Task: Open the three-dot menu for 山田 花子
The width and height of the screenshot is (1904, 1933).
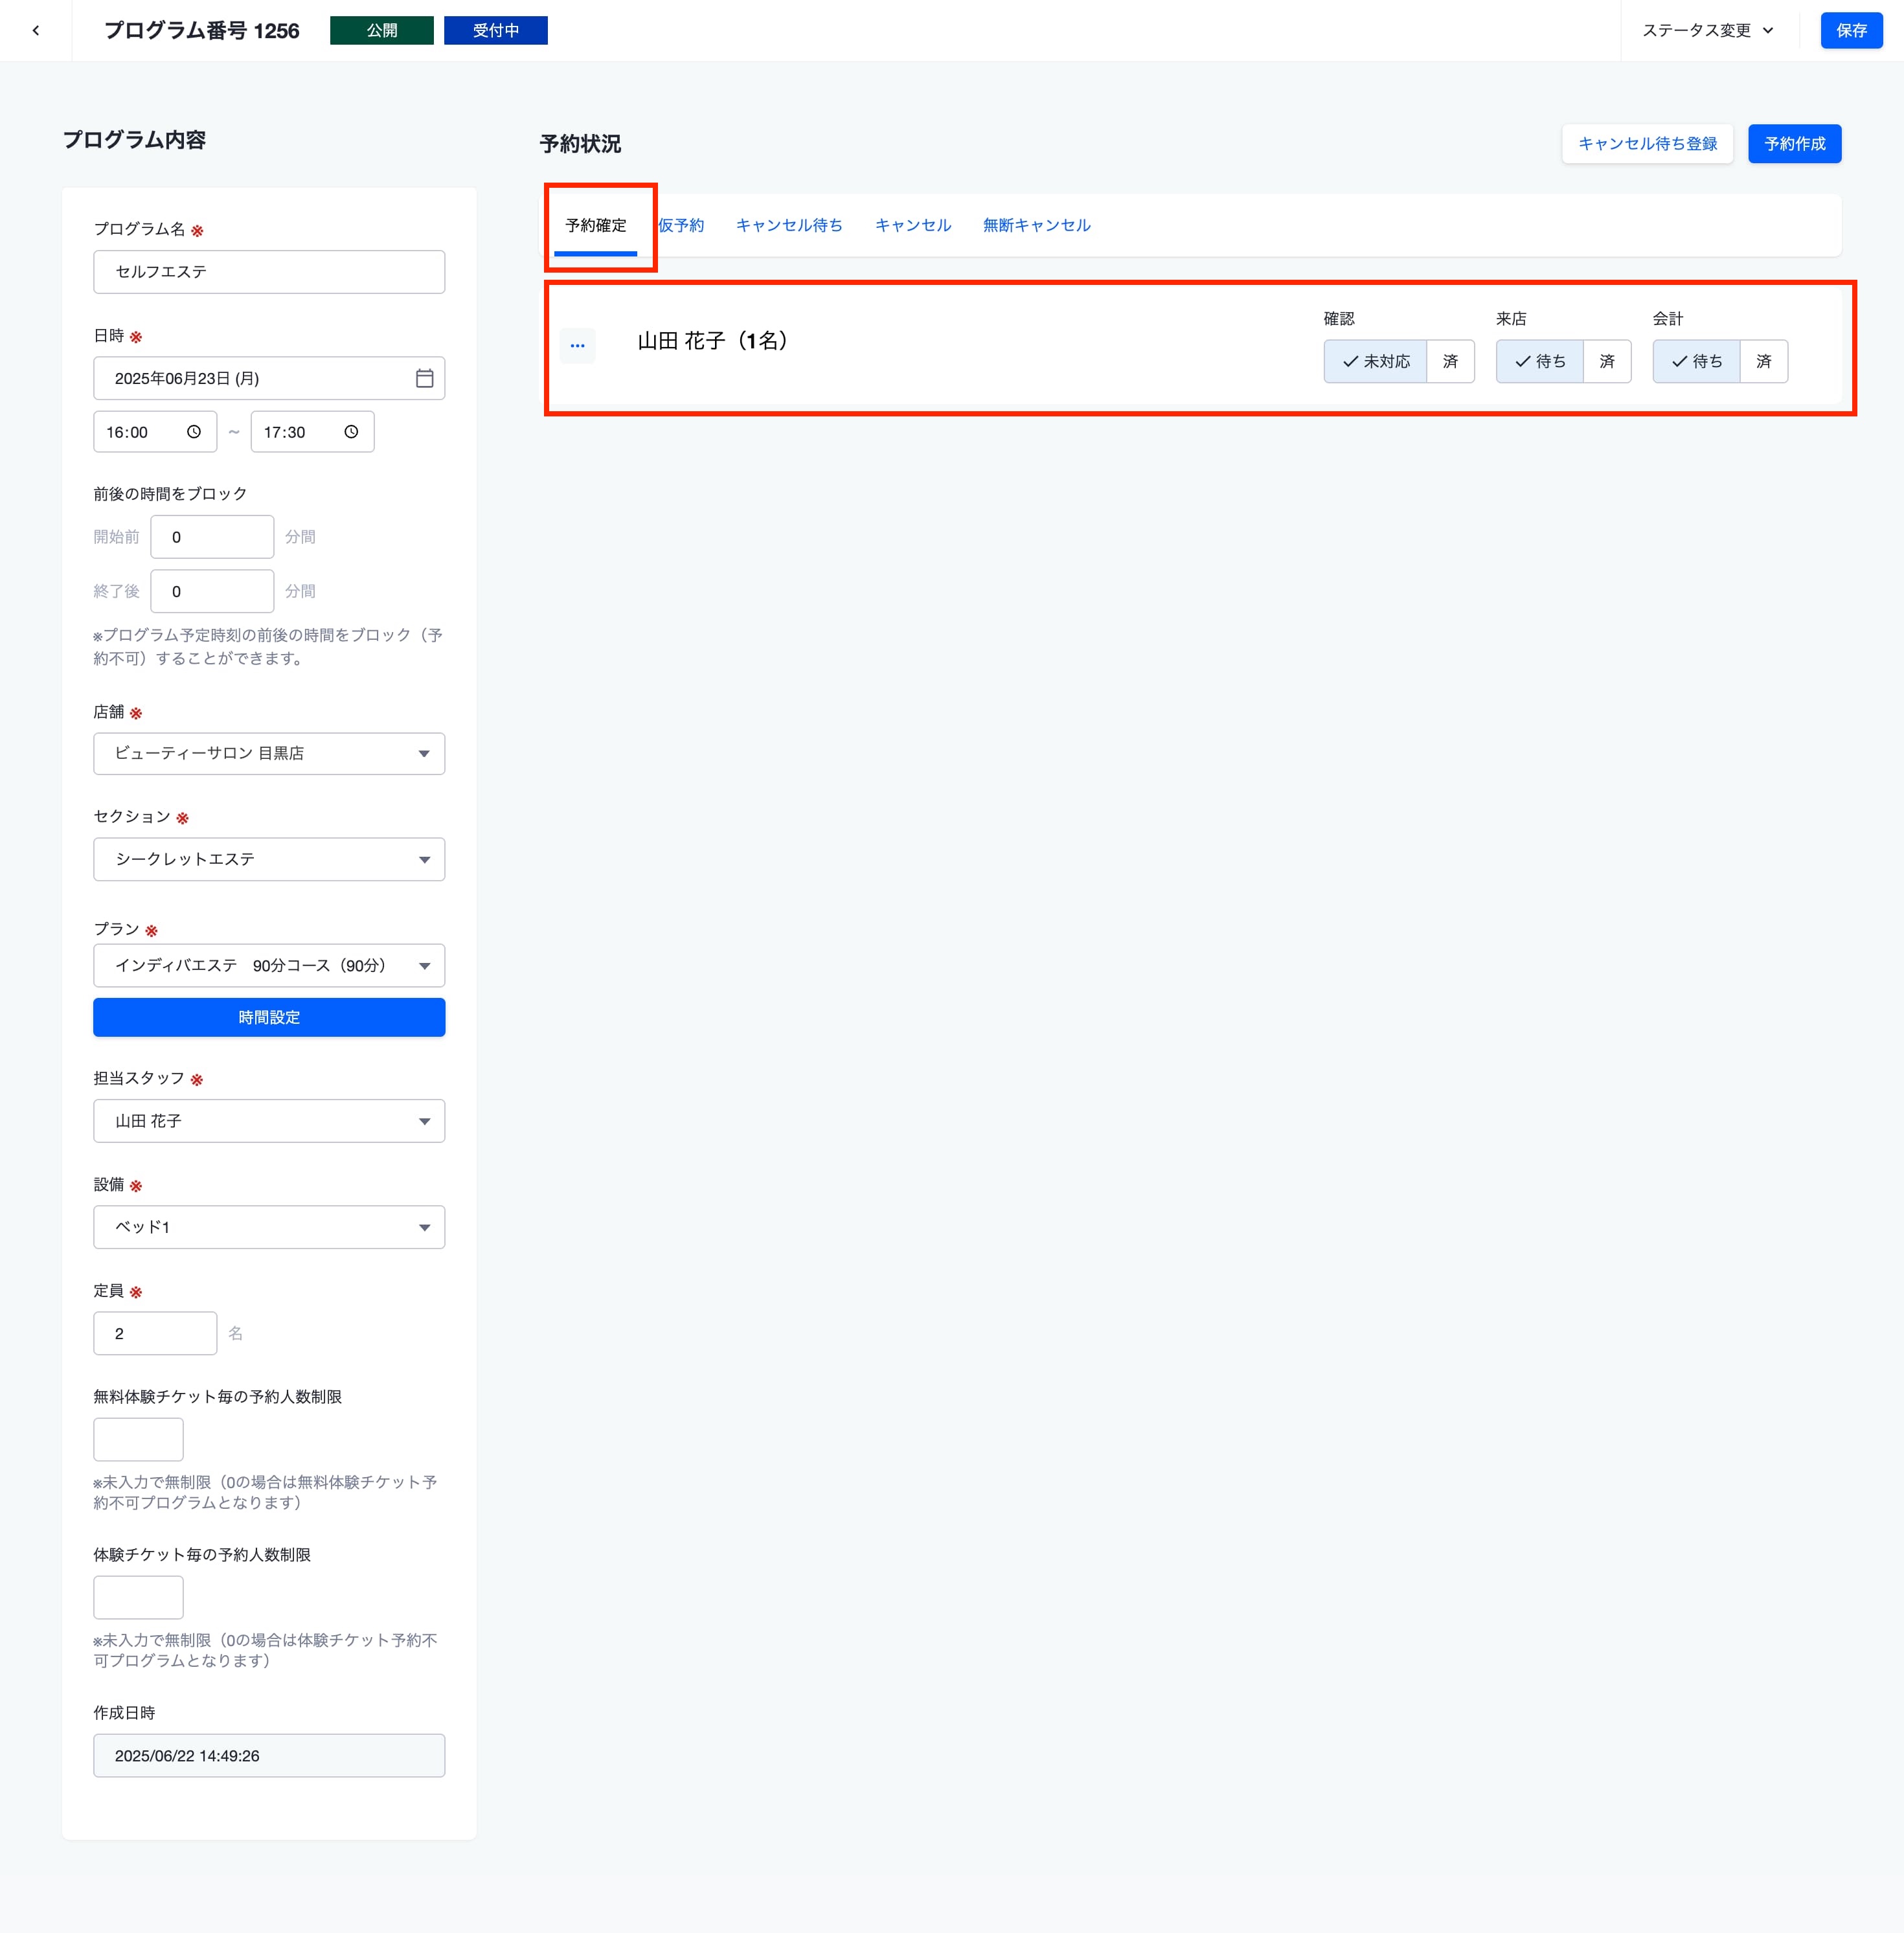Action: 577,345
